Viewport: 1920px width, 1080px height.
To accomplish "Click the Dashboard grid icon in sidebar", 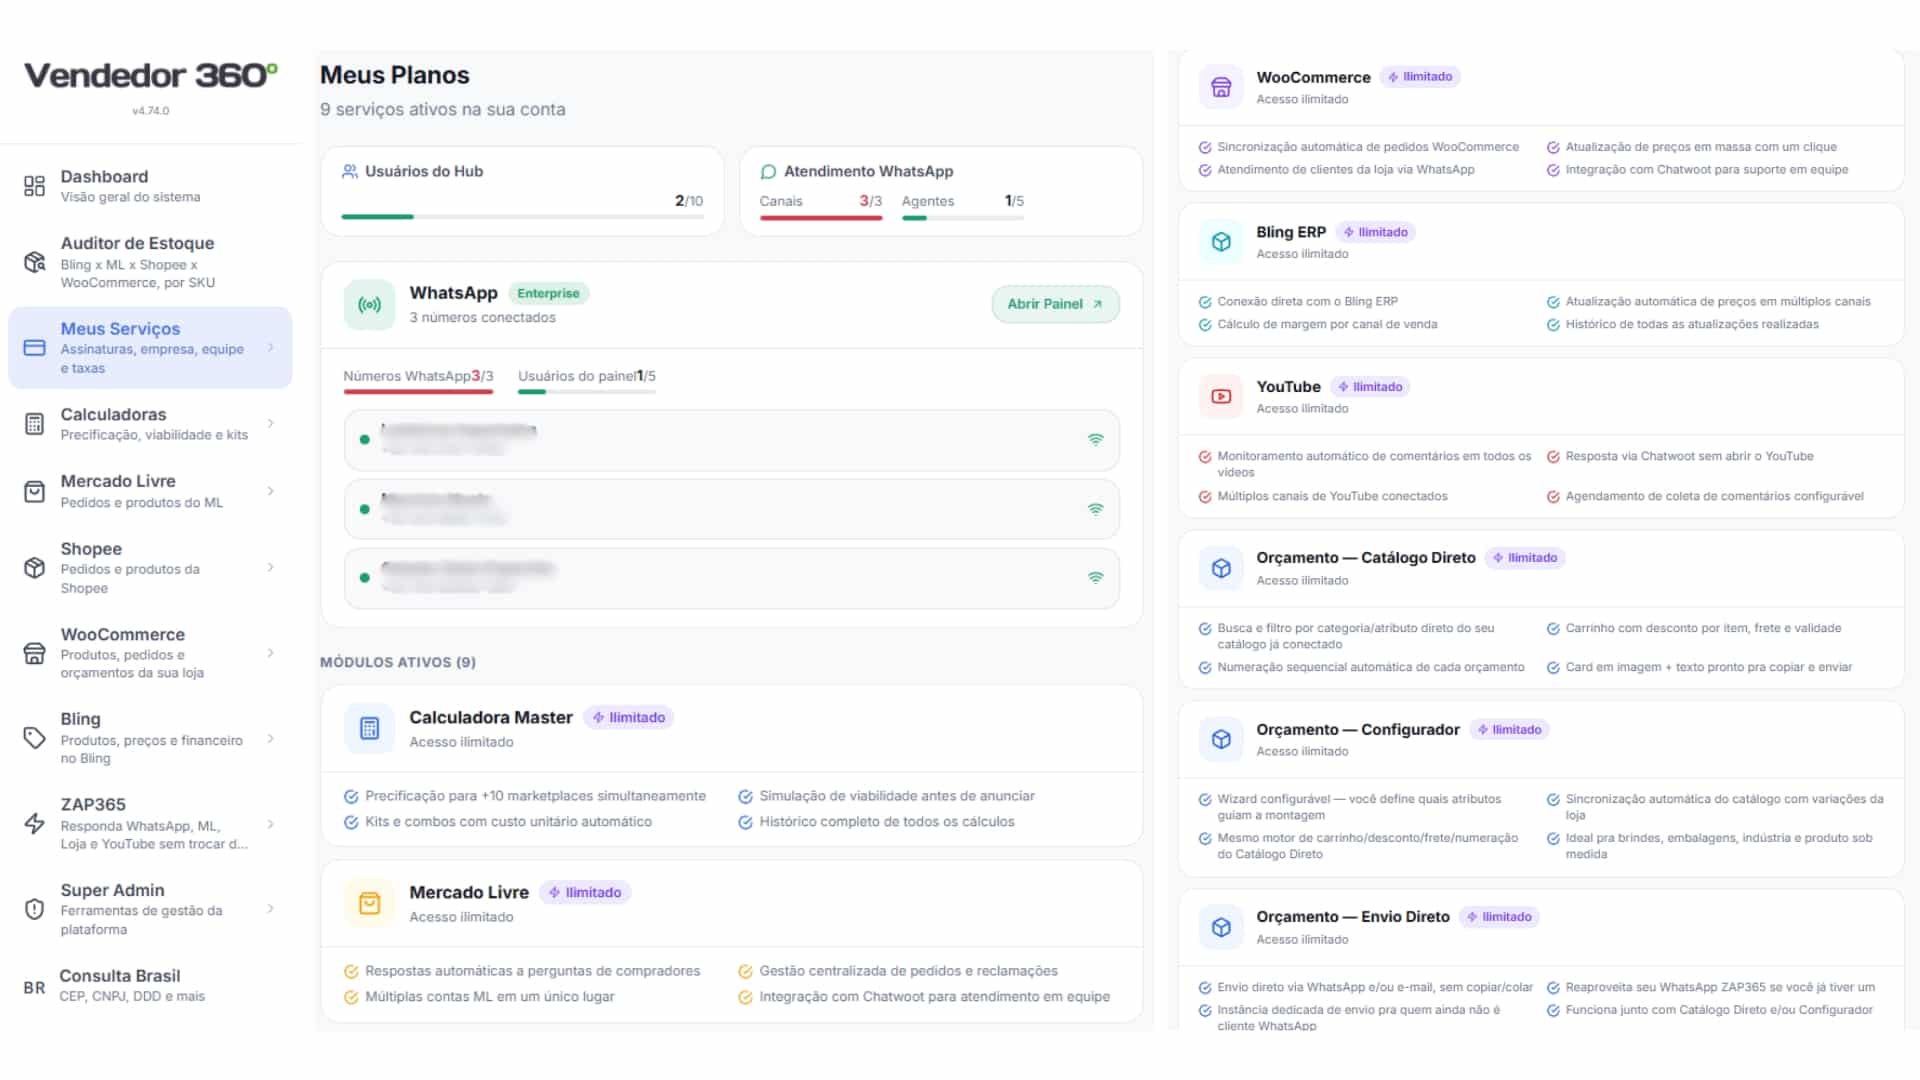I will coord(34,186).
